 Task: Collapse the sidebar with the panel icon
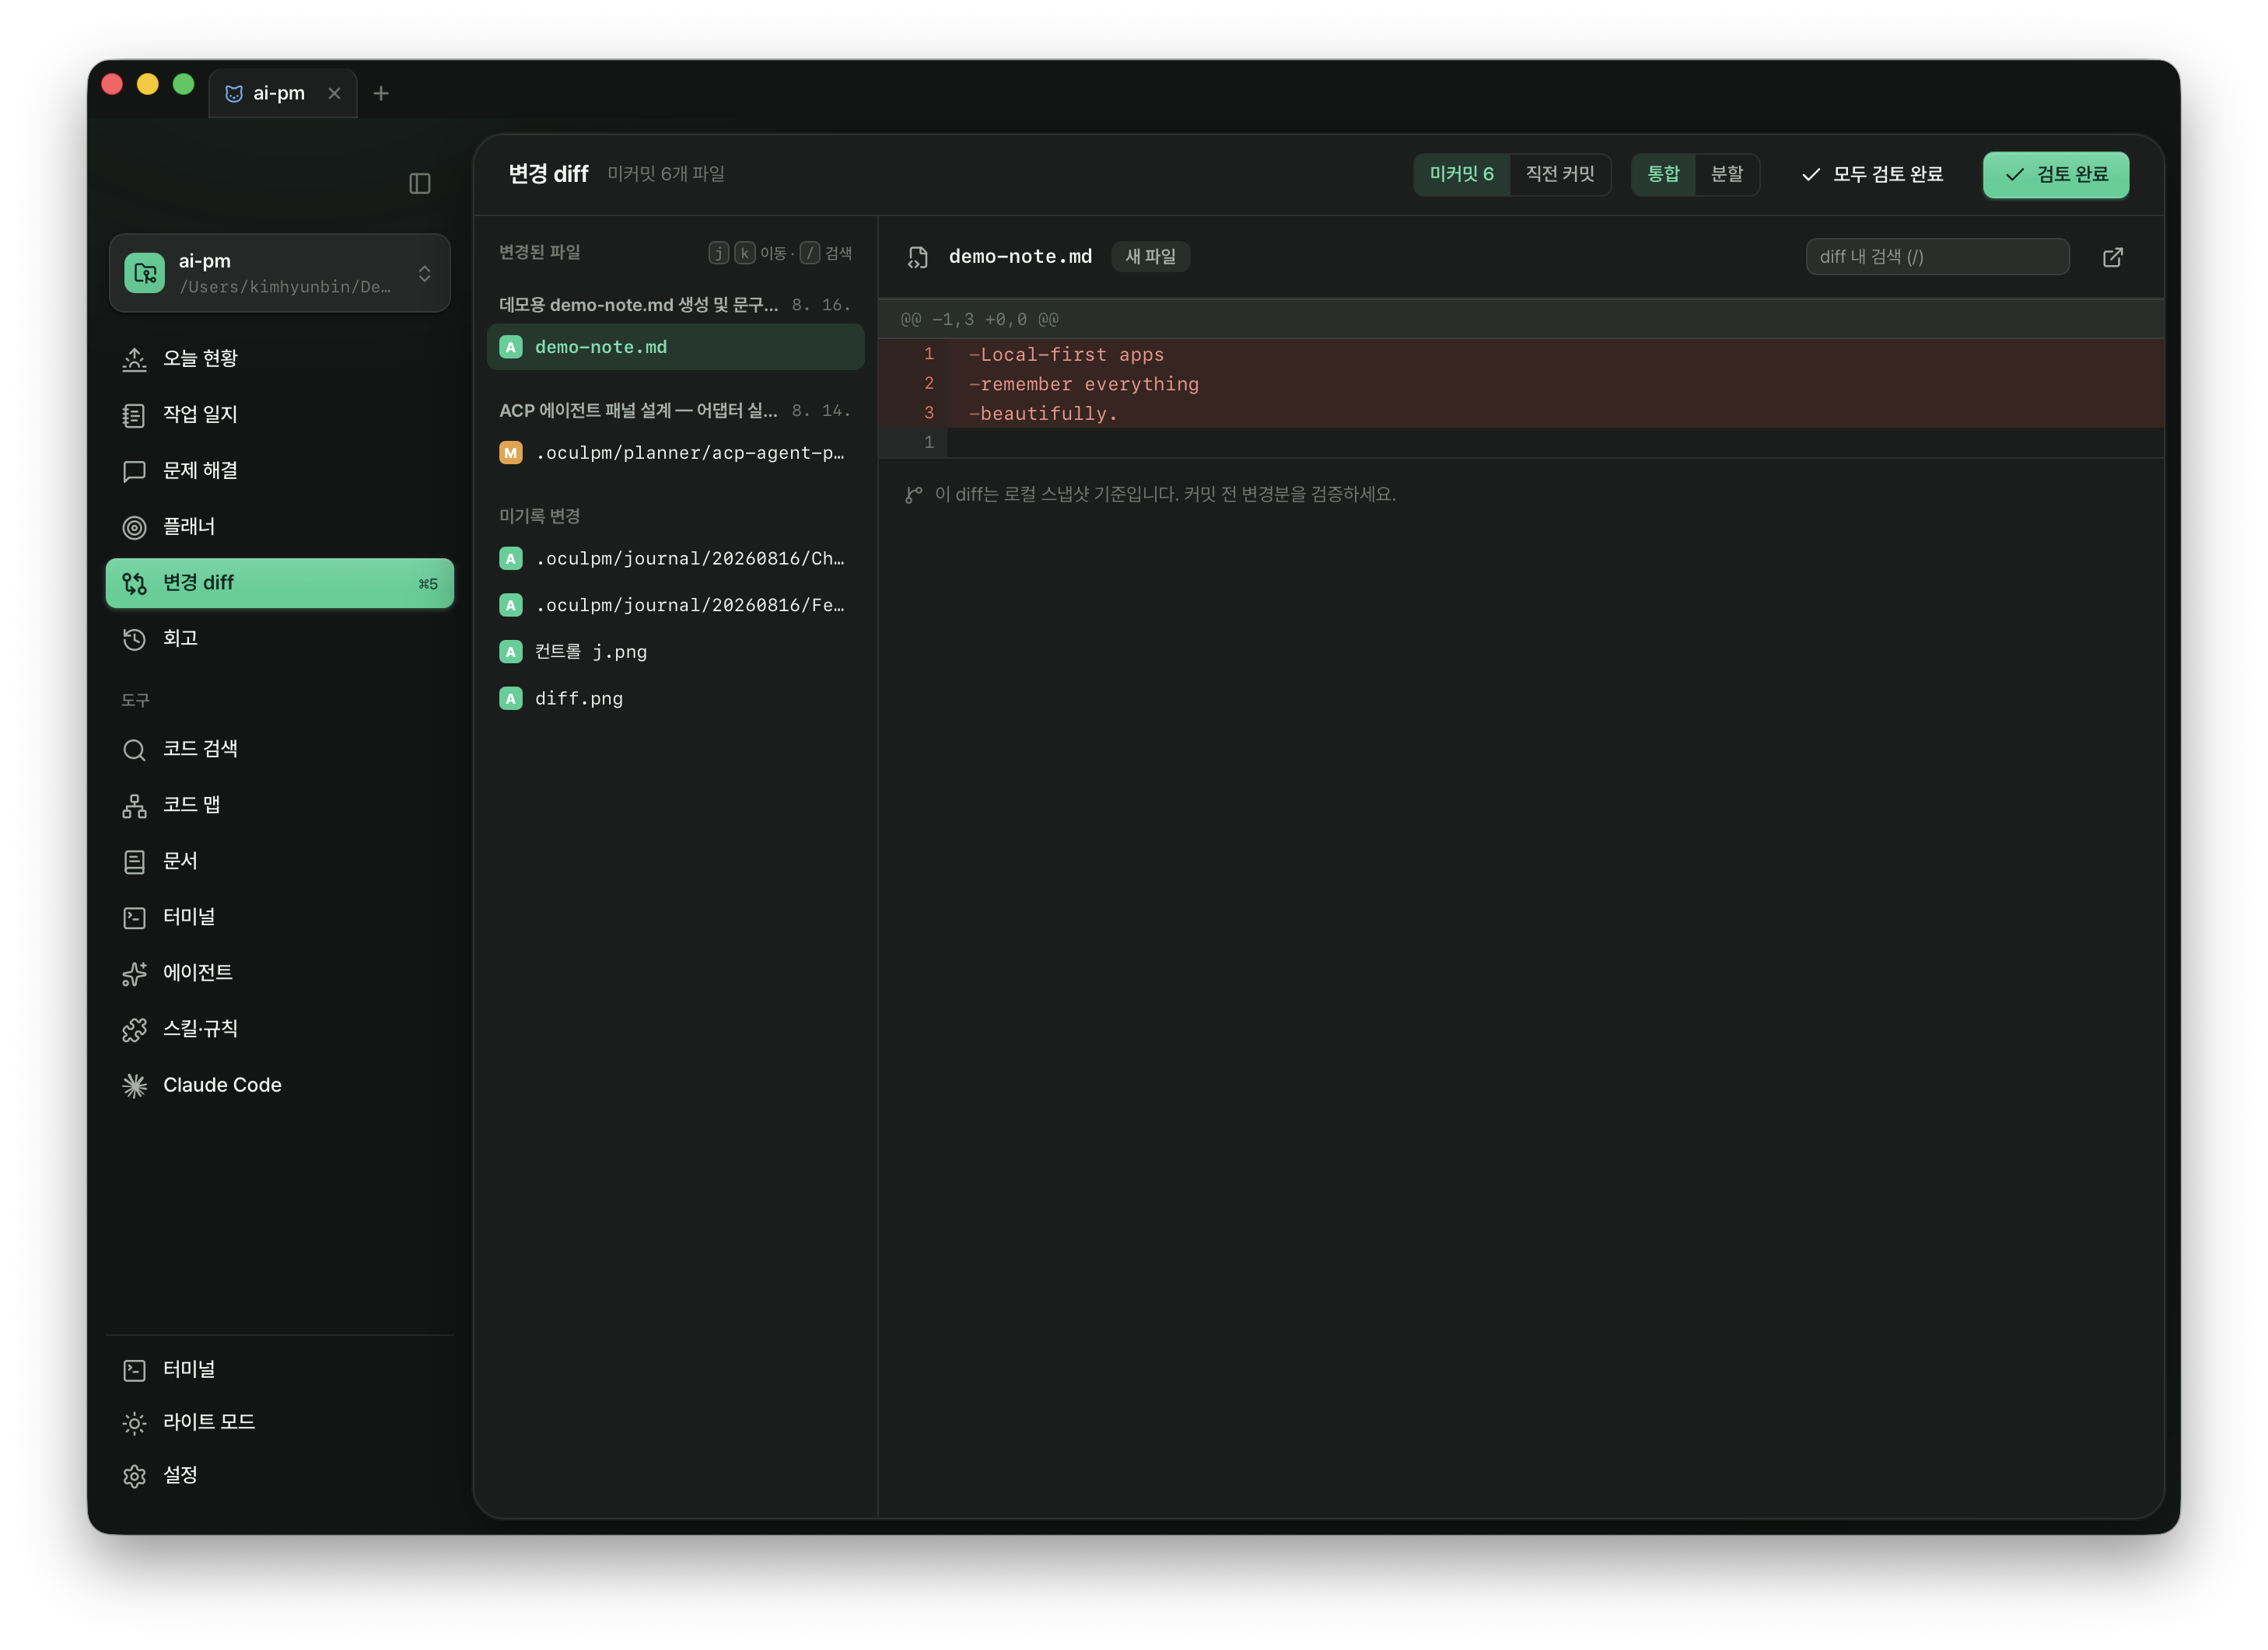coord(419,184)
